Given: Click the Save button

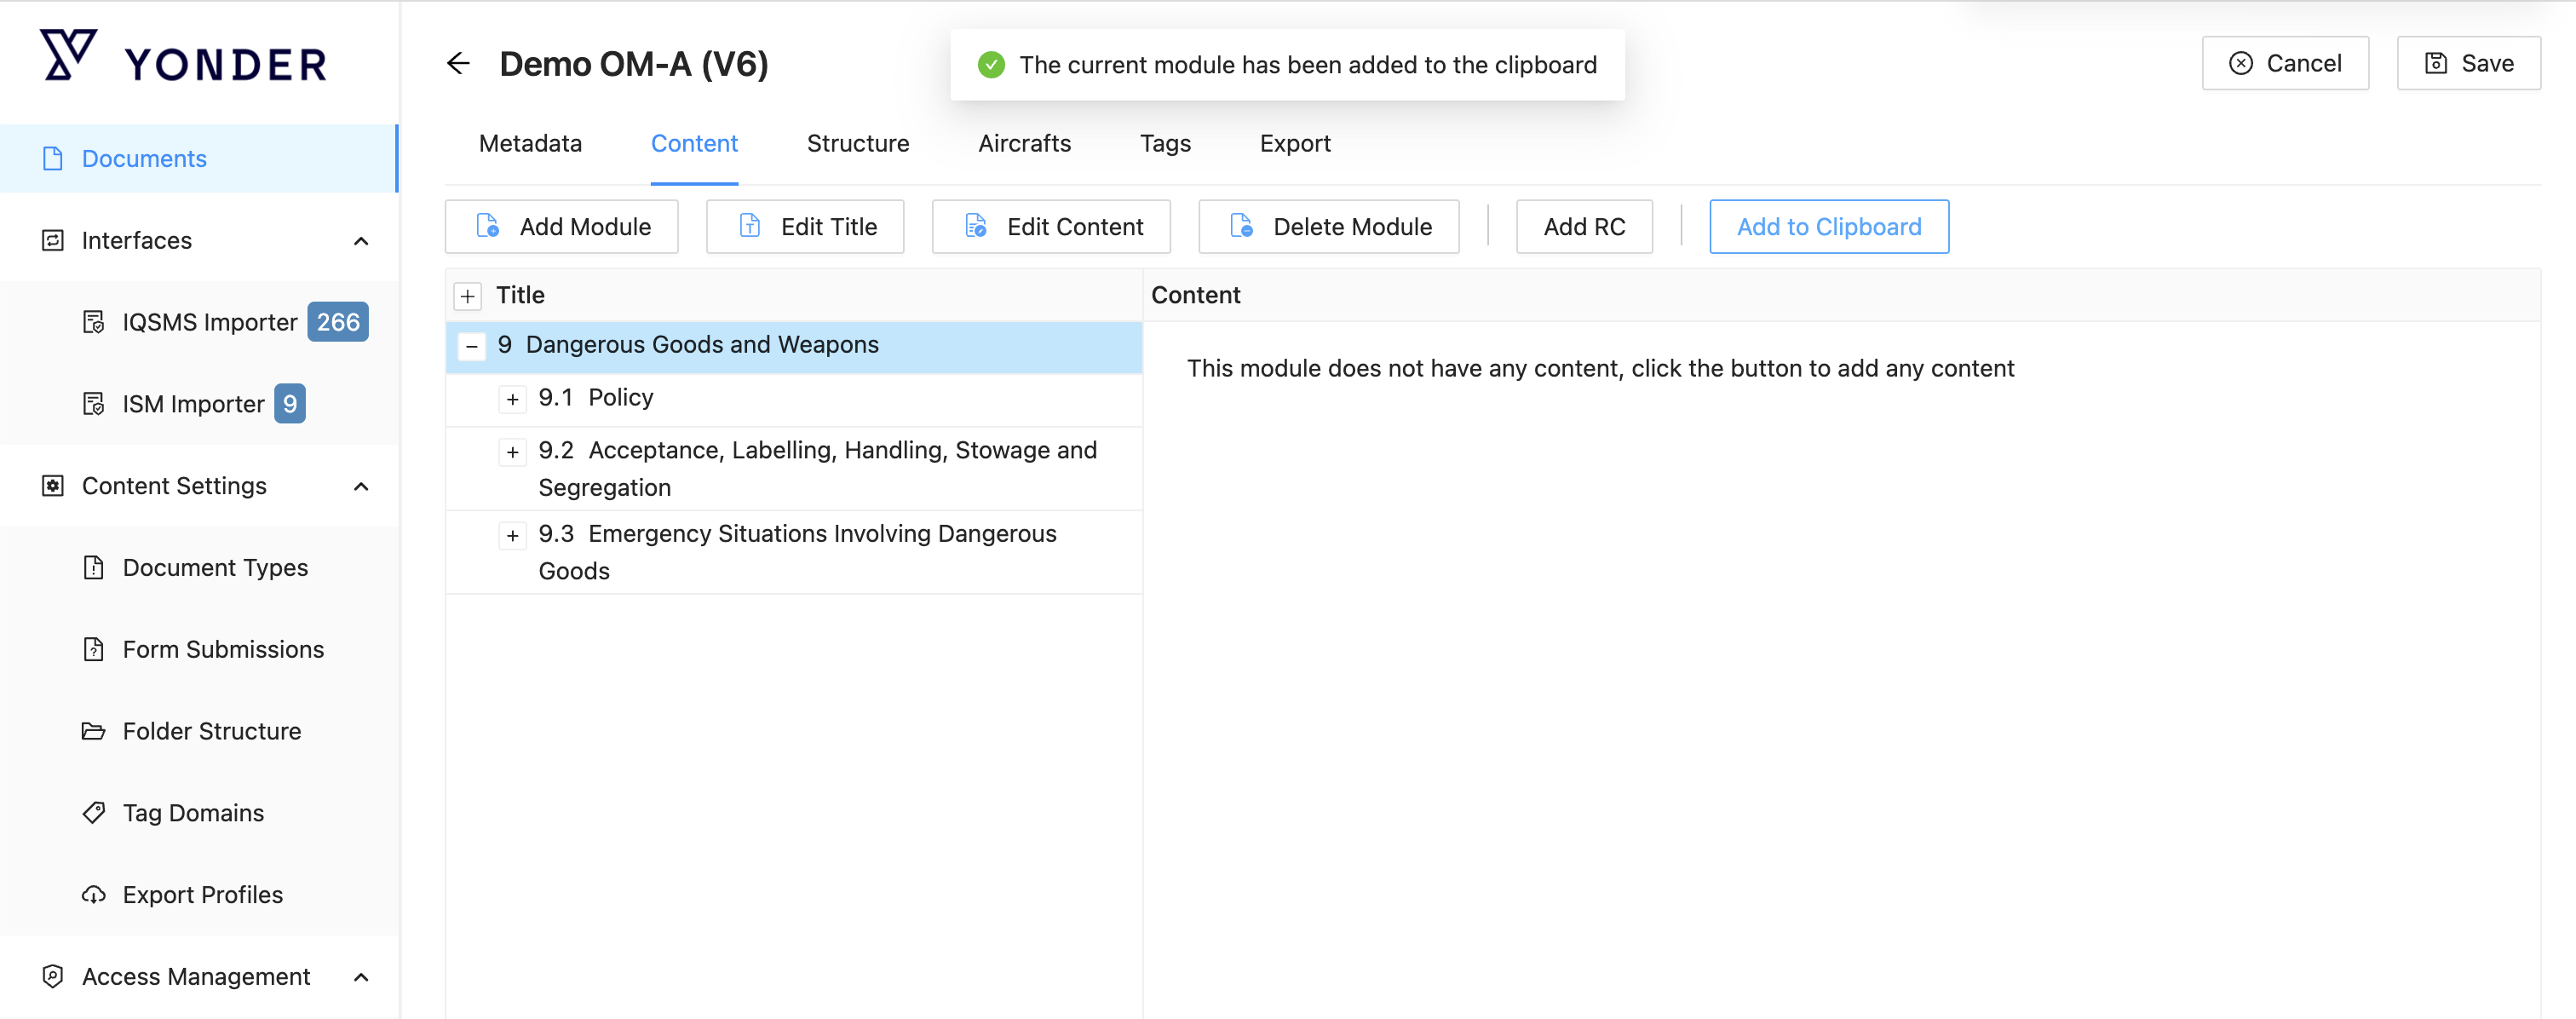Looking at the screenshot, I should tap(2468, 64).
